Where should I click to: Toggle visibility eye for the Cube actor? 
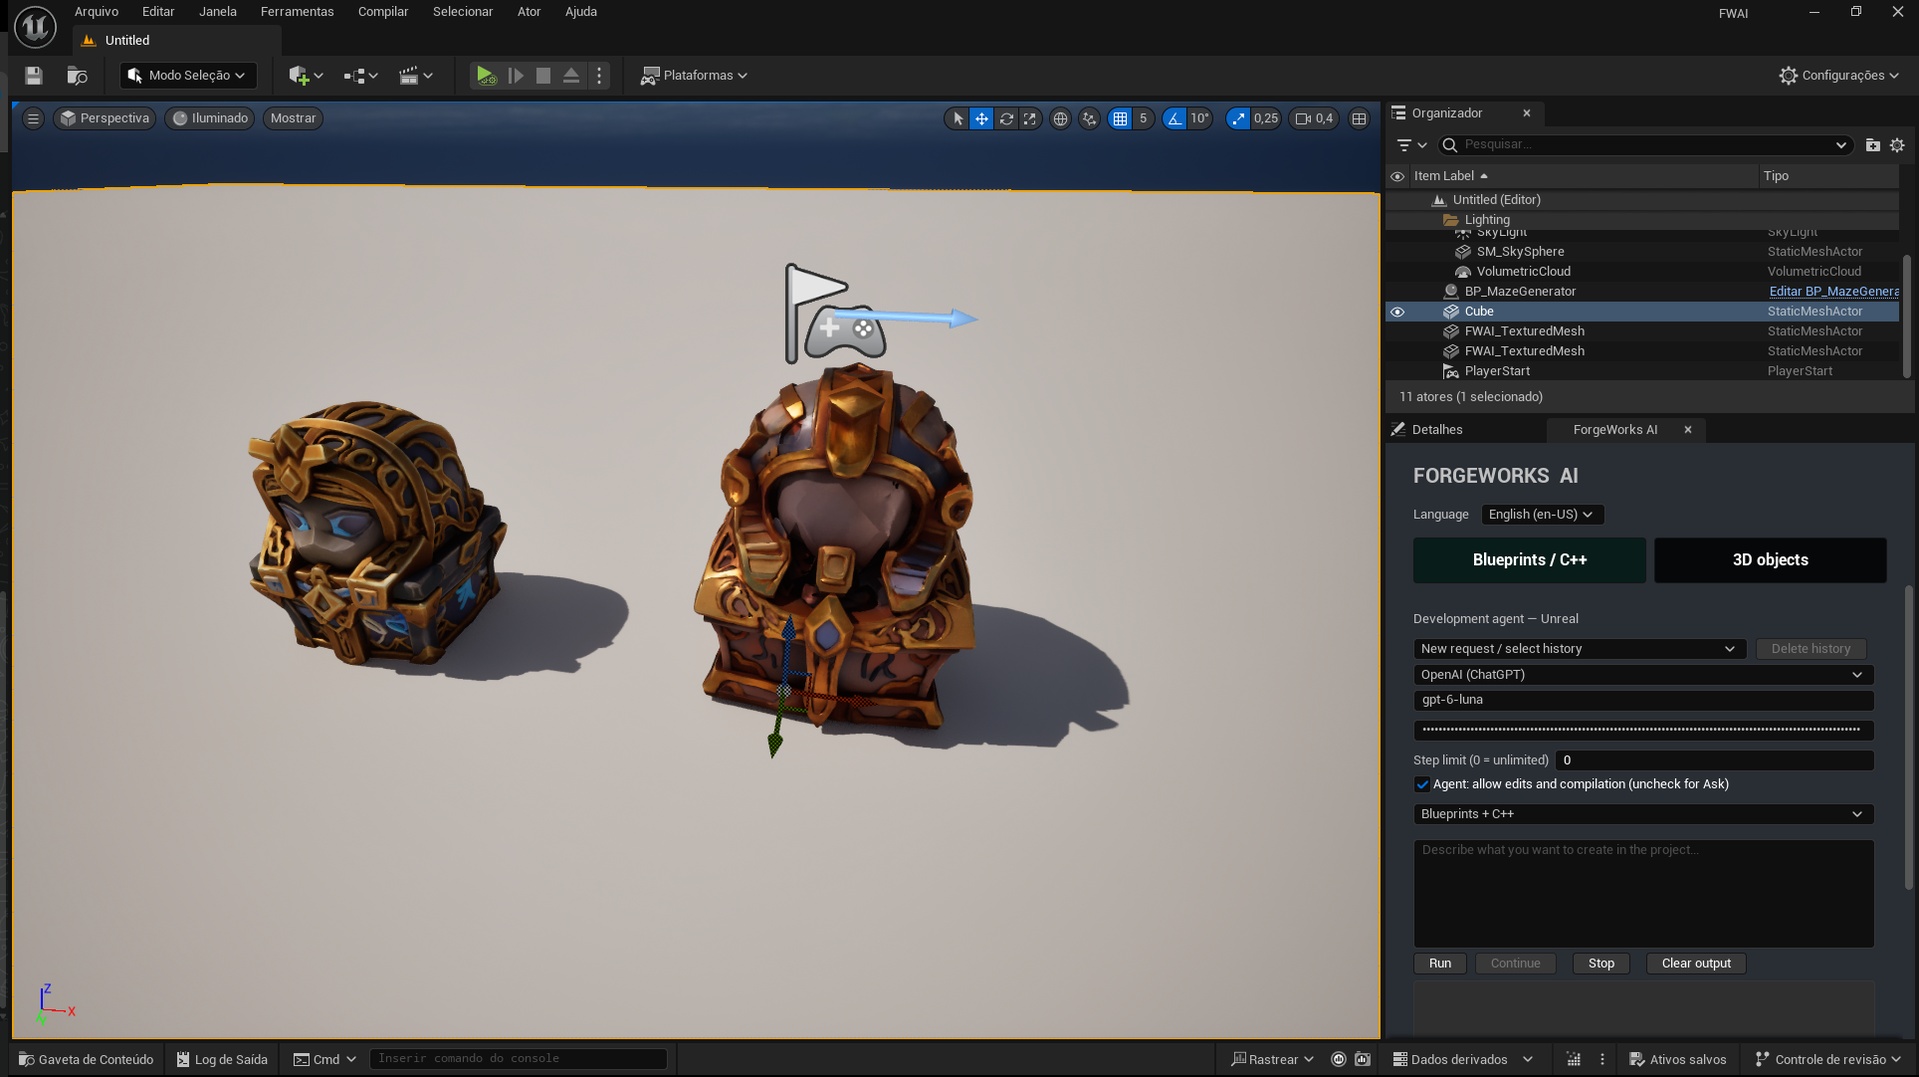click(1397, 312)
